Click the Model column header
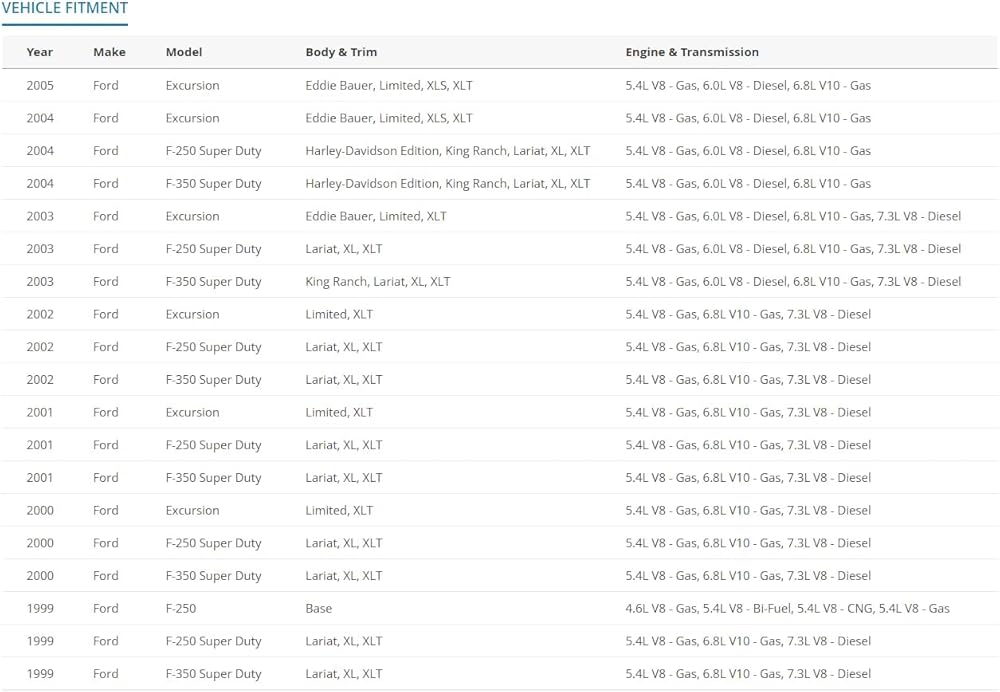The image size is (1000, 692). click(184, 52)
